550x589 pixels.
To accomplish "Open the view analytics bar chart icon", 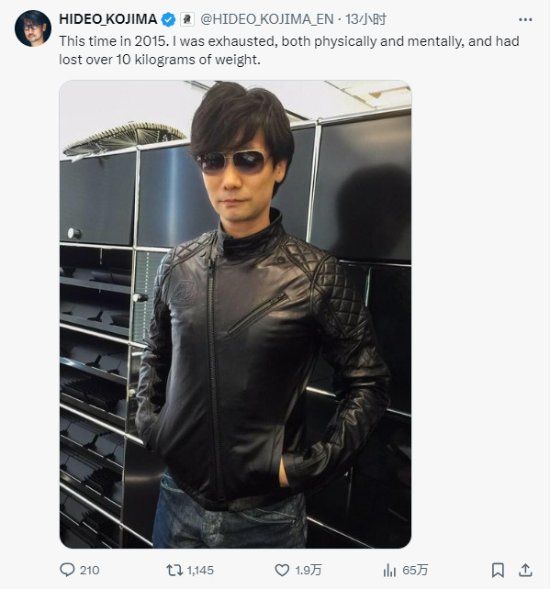I will [x=390, y=570].
